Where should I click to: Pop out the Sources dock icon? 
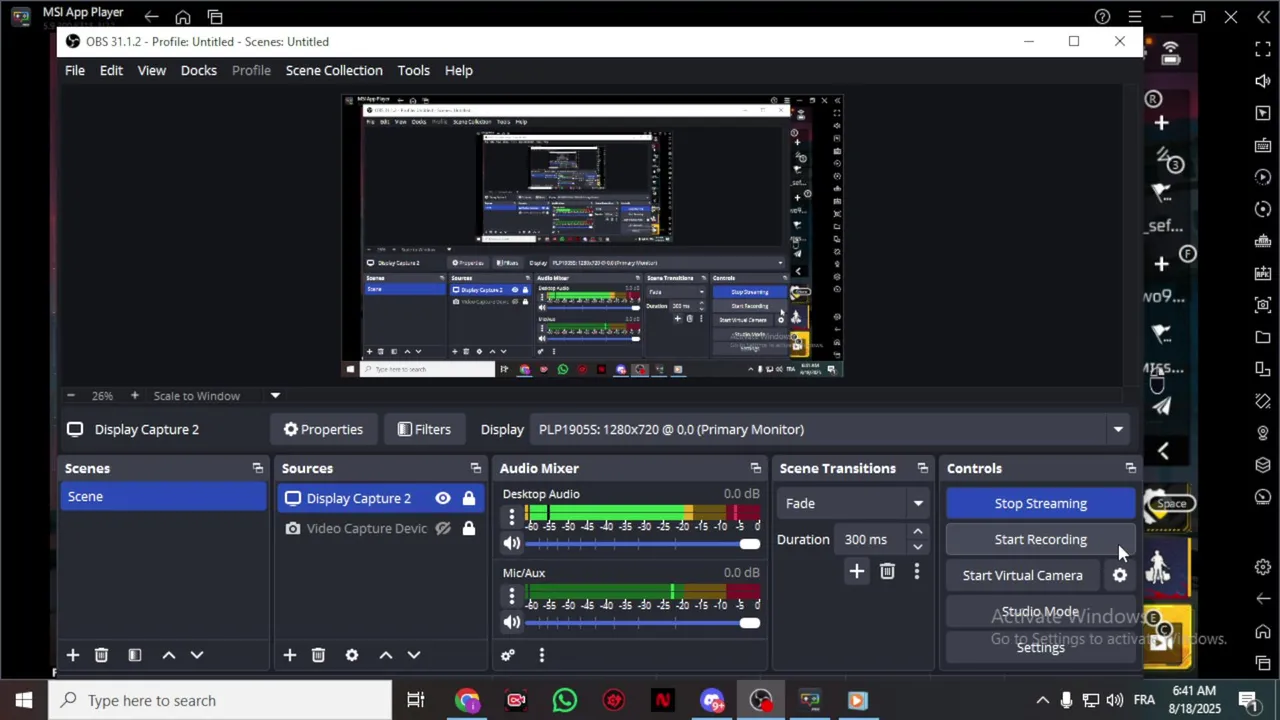coord(476,468)
